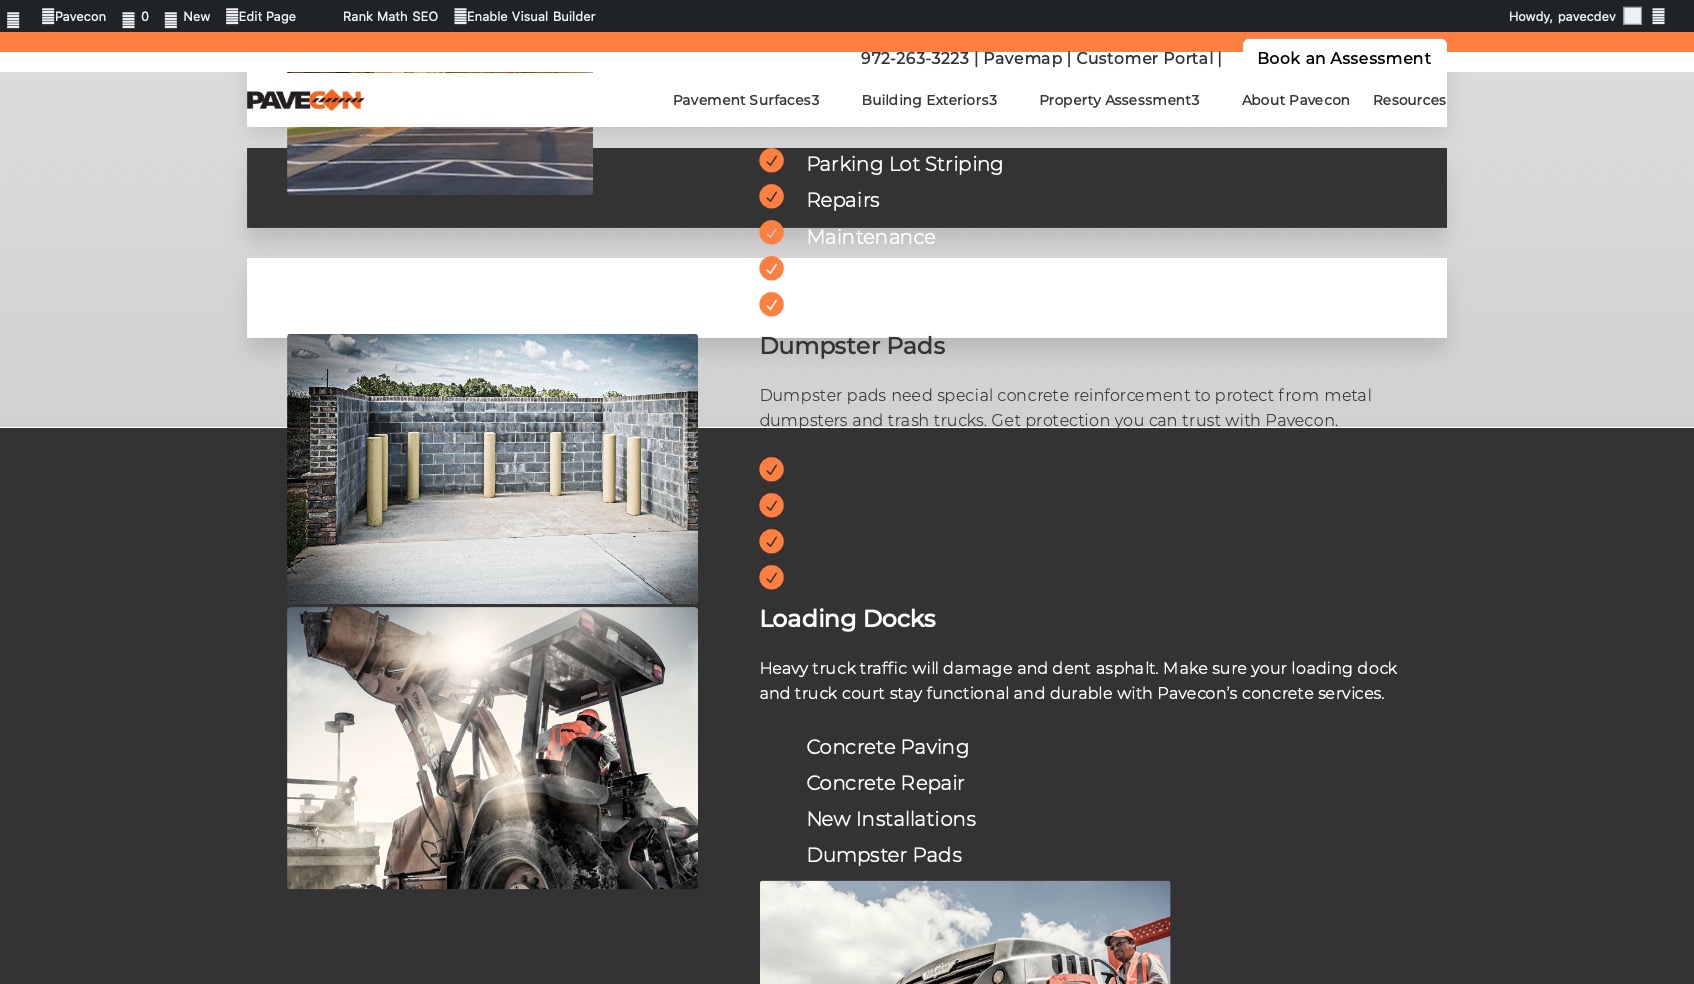Click the checkmark icon beside Parking Lot Striping
The height and width of the screenshot is (984, 1694).
(771, 161)
